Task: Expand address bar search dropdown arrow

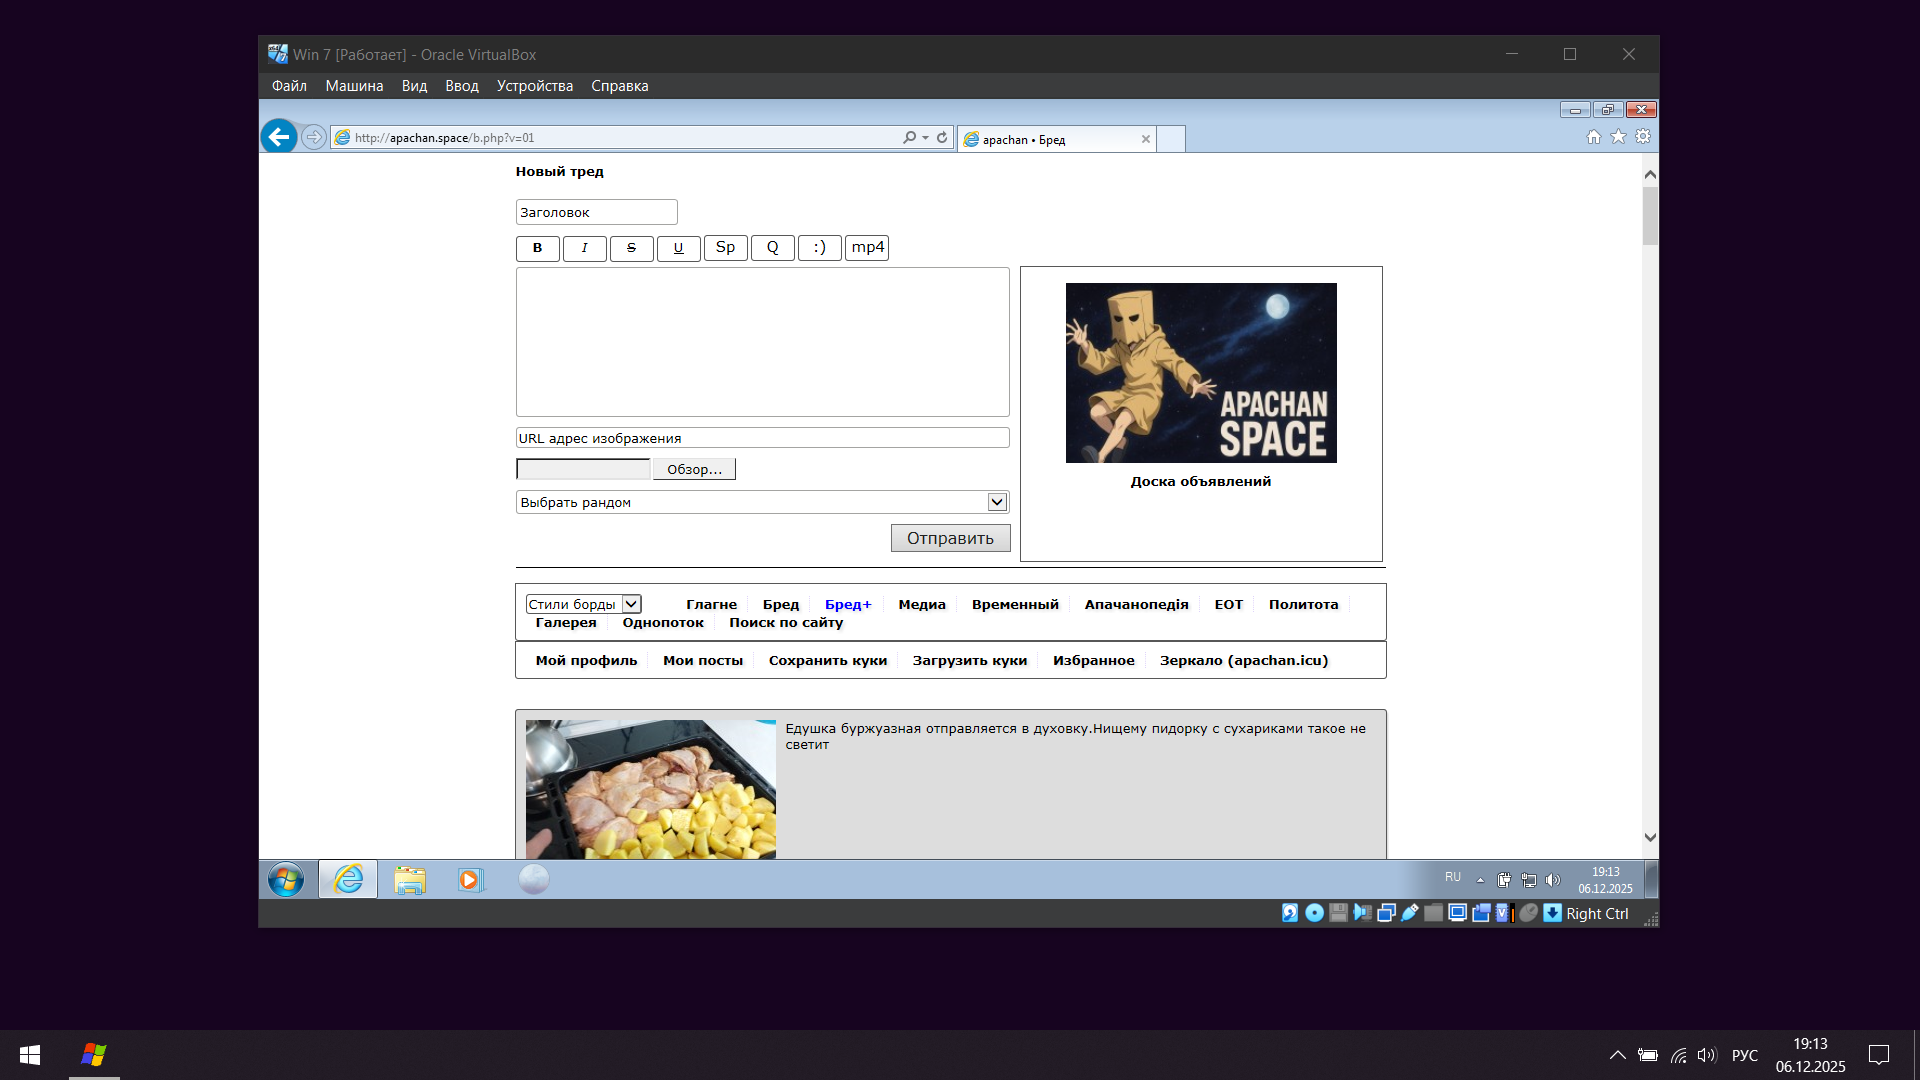Action: click(x=926, y=138)
